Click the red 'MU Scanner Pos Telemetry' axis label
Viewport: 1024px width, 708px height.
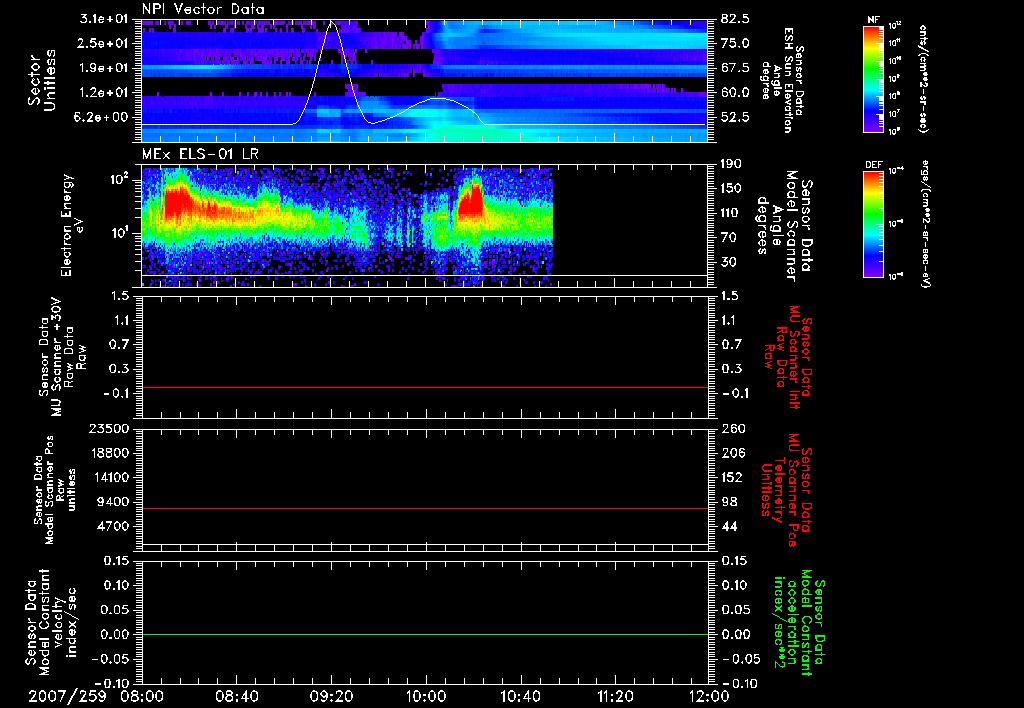point(786,490)
